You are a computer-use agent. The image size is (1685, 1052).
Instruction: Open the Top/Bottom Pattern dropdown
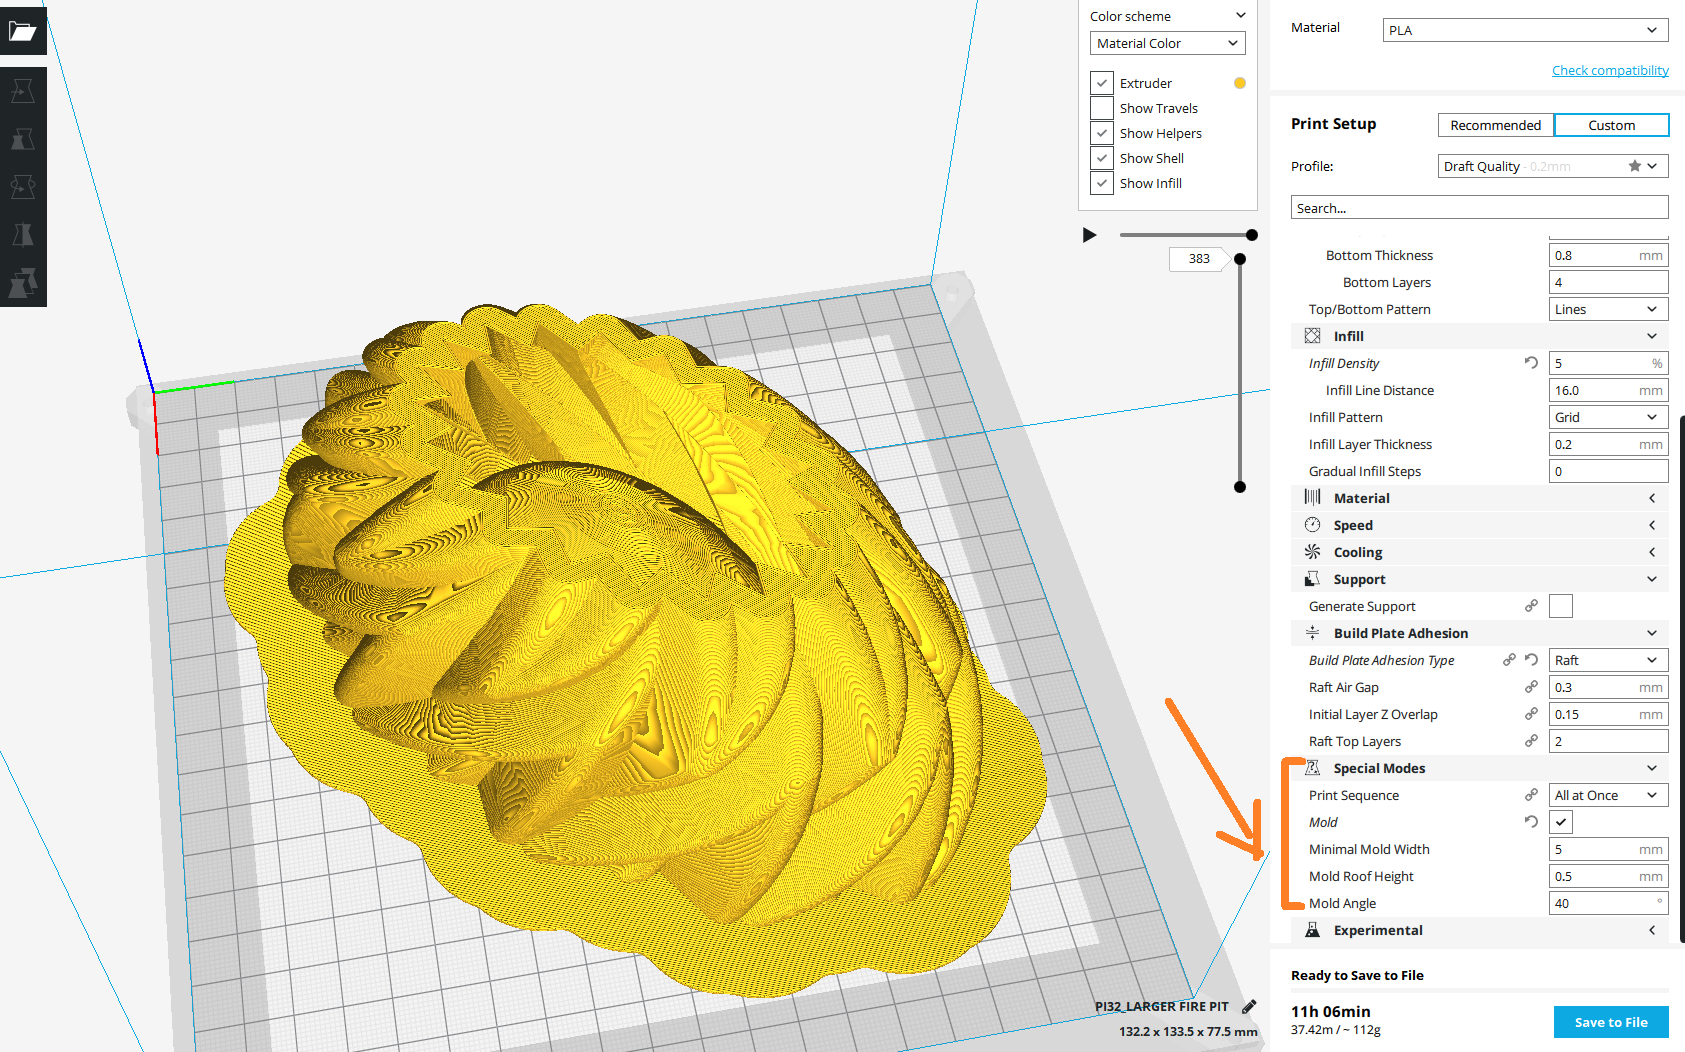click(x=1608, y=309)
